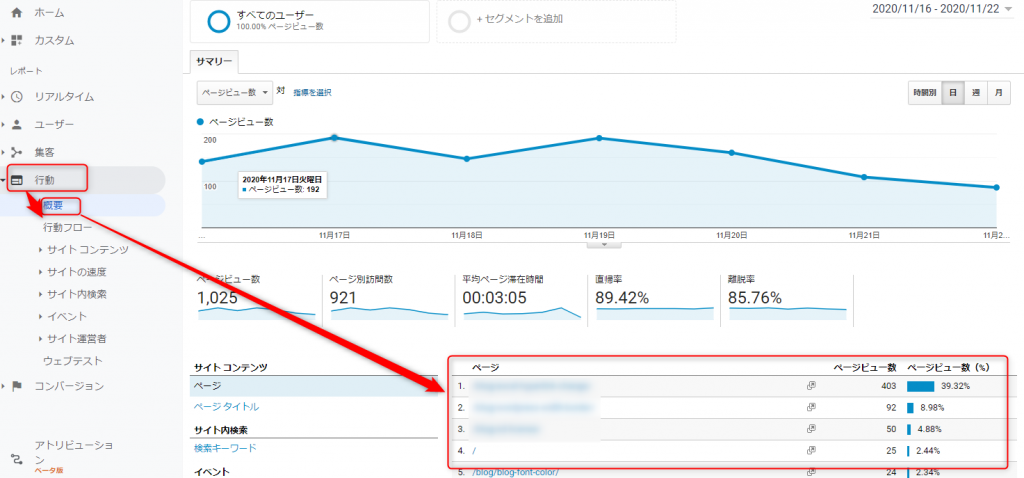Open リアルタイム reports
1024x478 pixels.
(x=64, y=97)
